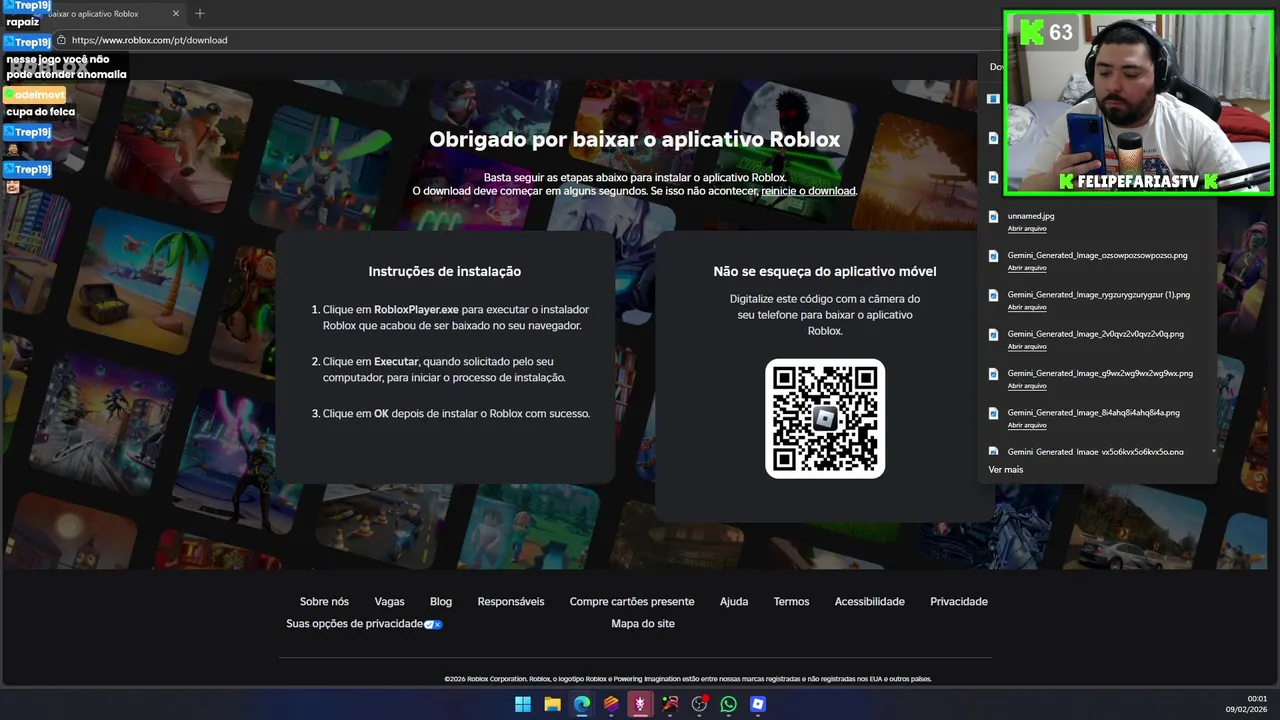Click Gemini_Generated_Image_rygzurygzurygzur (1).png file name

[1099, 295]
